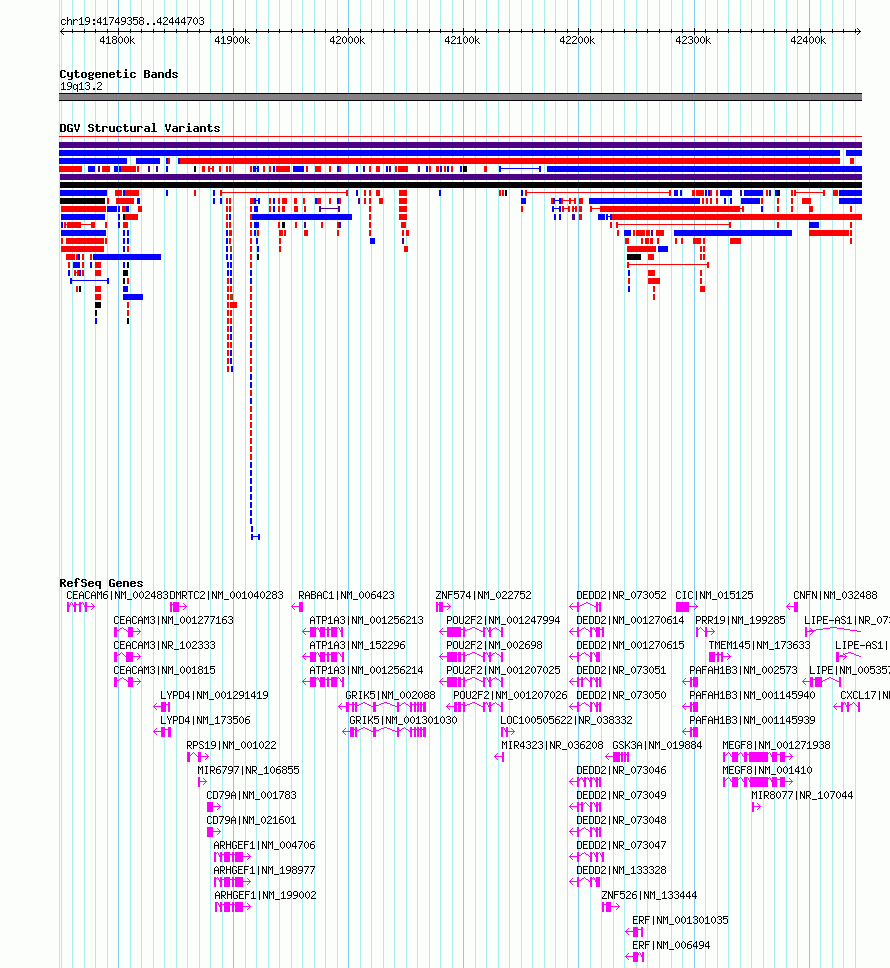890x968 pixels.
Task: Select the 19q13.2 cytogenetic band bar
Action: (460, 97)
